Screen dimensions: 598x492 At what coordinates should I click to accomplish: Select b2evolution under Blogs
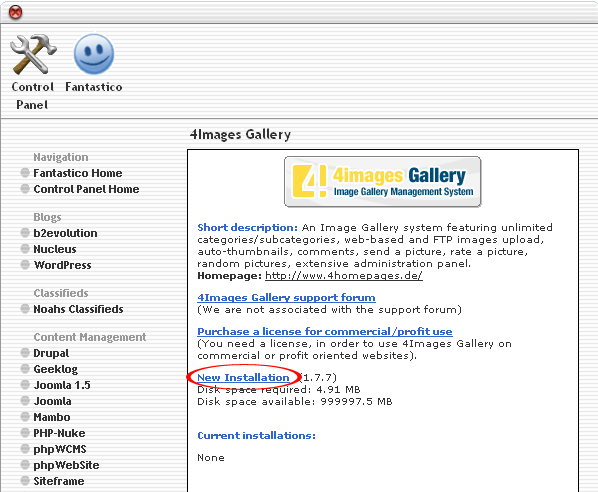[65, 233]
